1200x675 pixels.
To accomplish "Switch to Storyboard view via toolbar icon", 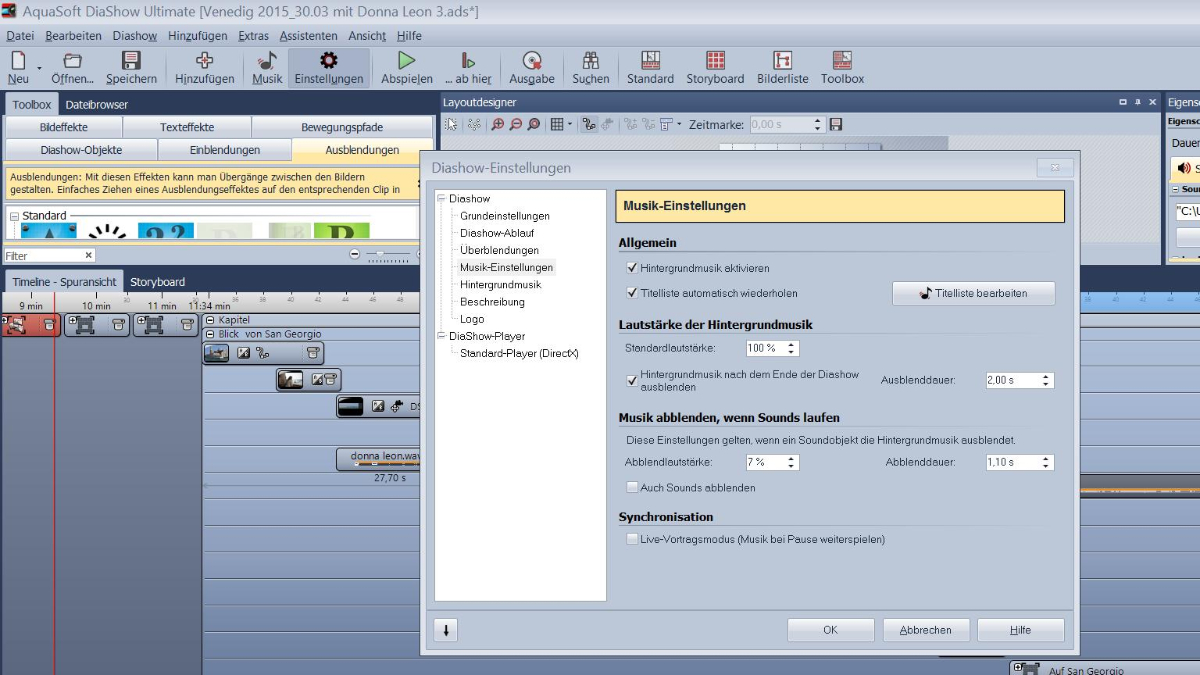I will tap(715, 66).
